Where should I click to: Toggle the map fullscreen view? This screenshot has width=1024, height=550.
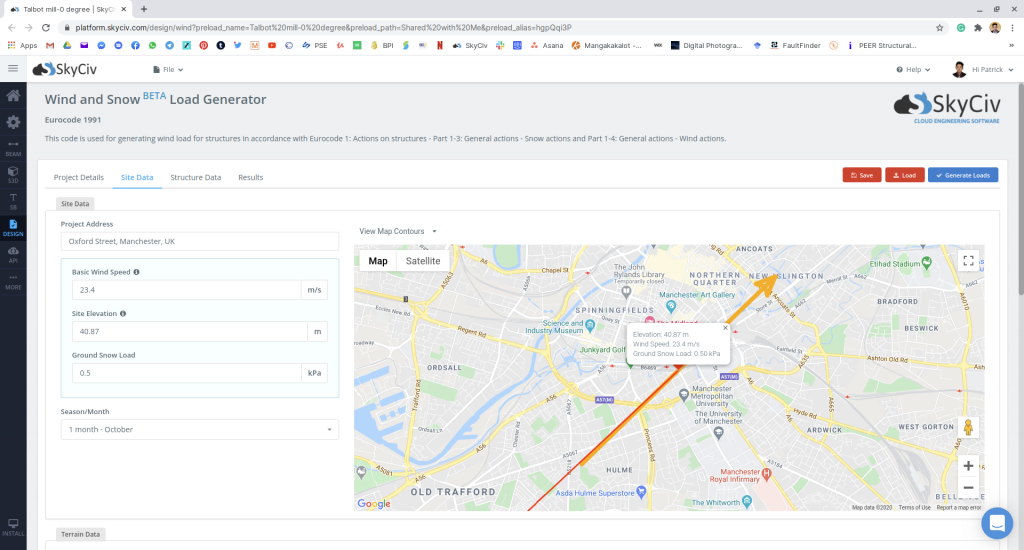pos(967,261)
